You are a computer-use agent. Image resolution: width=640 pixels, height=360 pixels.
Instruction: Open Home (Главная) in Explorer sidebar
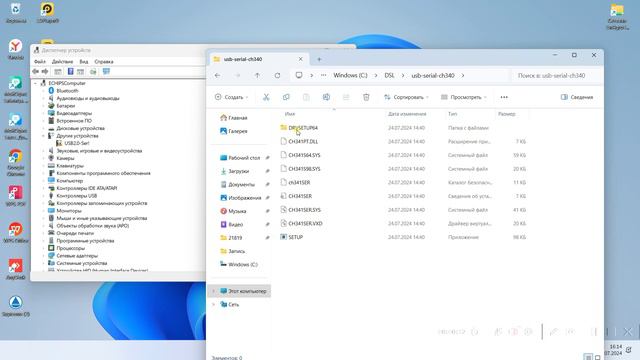pos(233,118)
